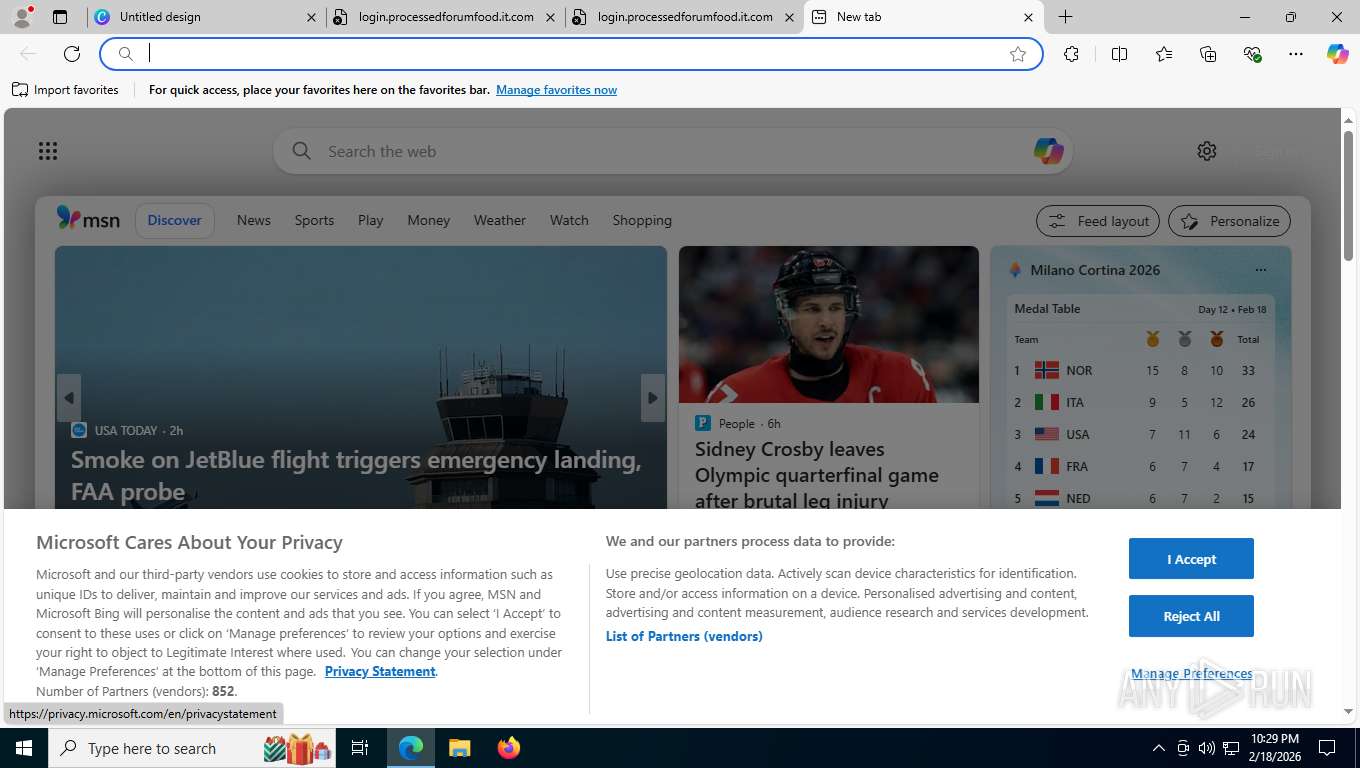Screen dimensions: 1360x768
Task: Click the Personalize button
Action: (1230, 221)
